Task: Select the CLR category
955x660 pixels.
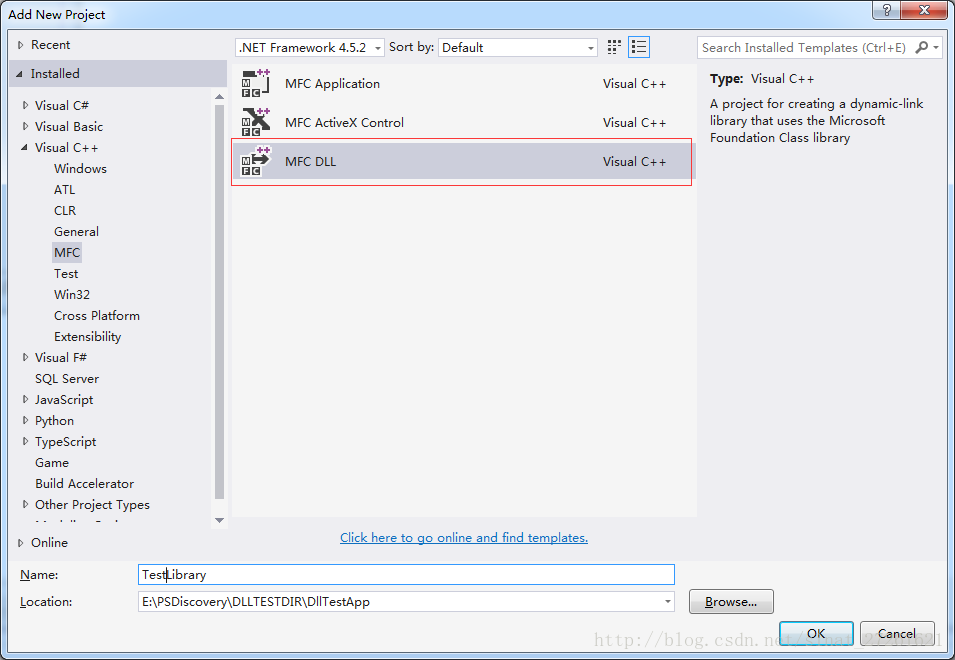Action: (x=65, y=211)
